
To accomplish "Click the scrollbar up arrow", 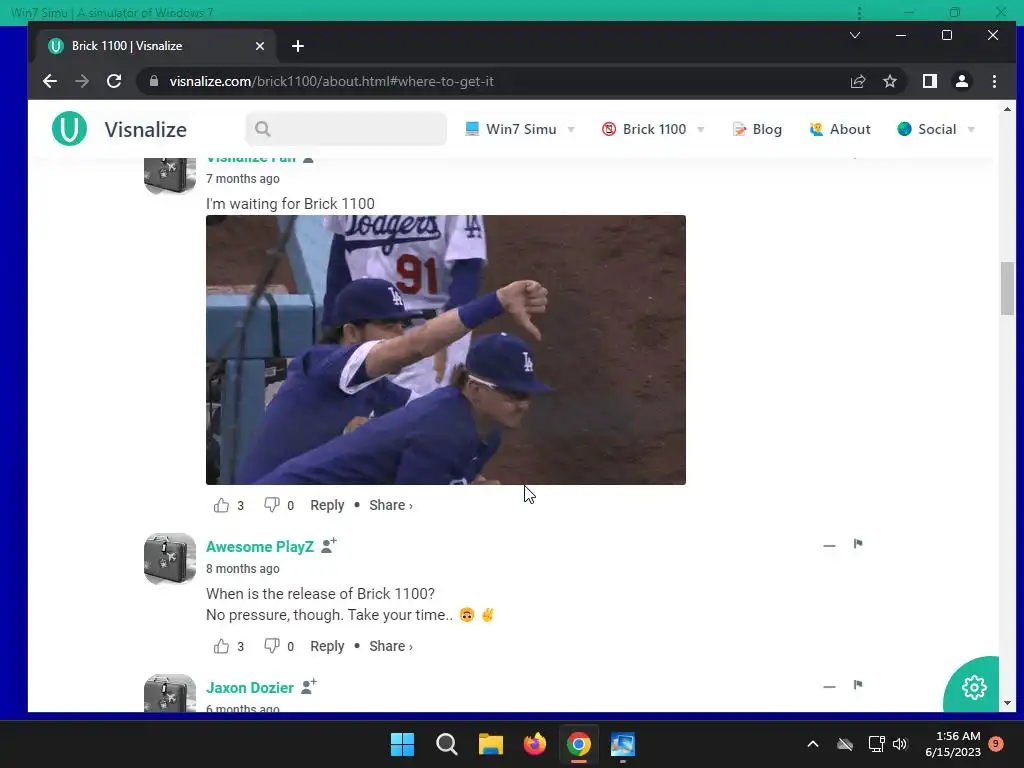I will tap(1008, 109).
